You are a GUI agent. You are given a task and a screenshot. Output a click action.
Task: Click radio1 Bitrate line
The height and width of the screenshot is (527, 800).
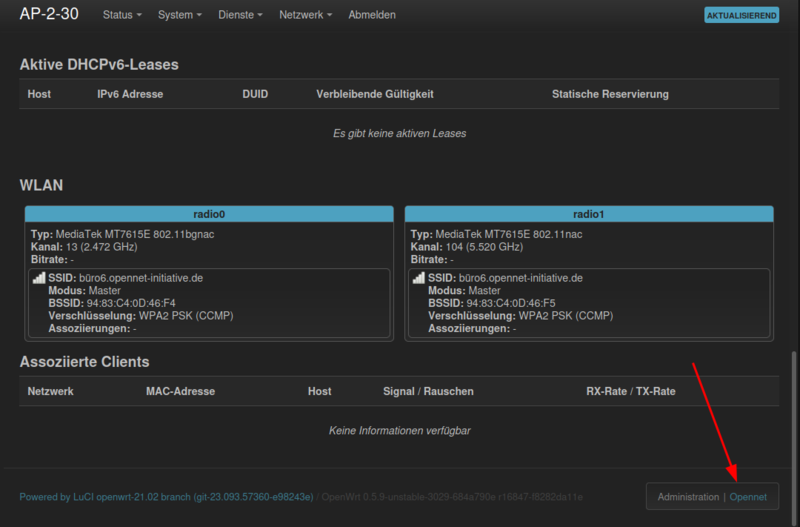click(432, 260)
